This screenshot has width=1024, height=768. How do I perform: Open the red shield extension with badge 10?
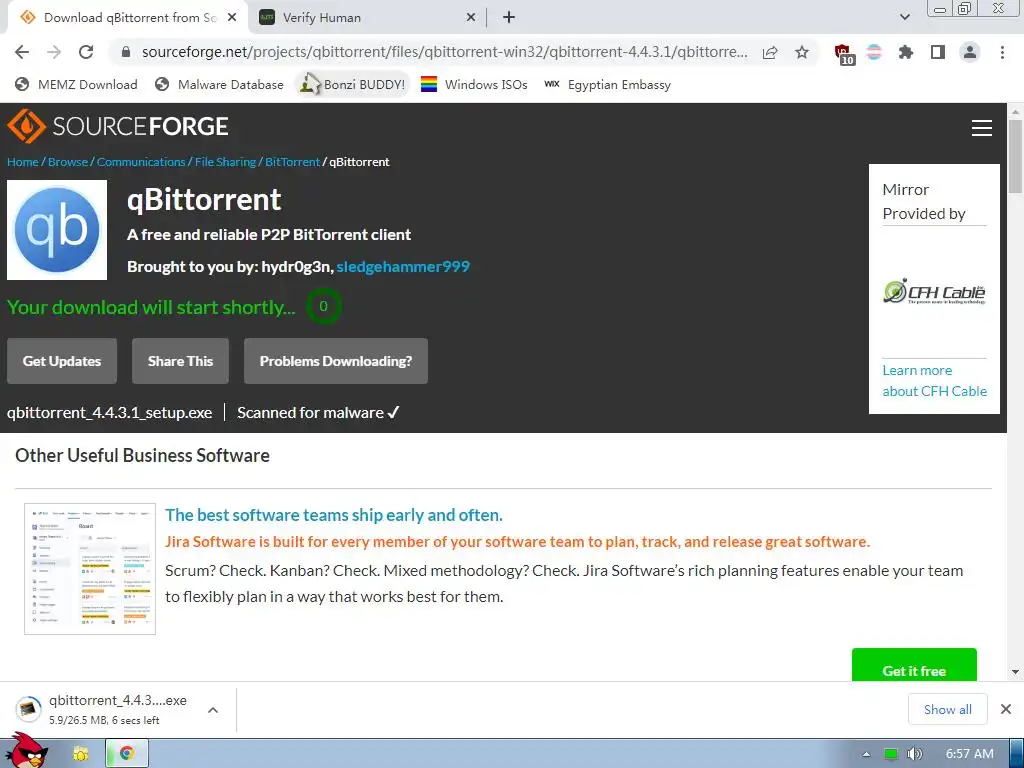click(x=844, y=54)
